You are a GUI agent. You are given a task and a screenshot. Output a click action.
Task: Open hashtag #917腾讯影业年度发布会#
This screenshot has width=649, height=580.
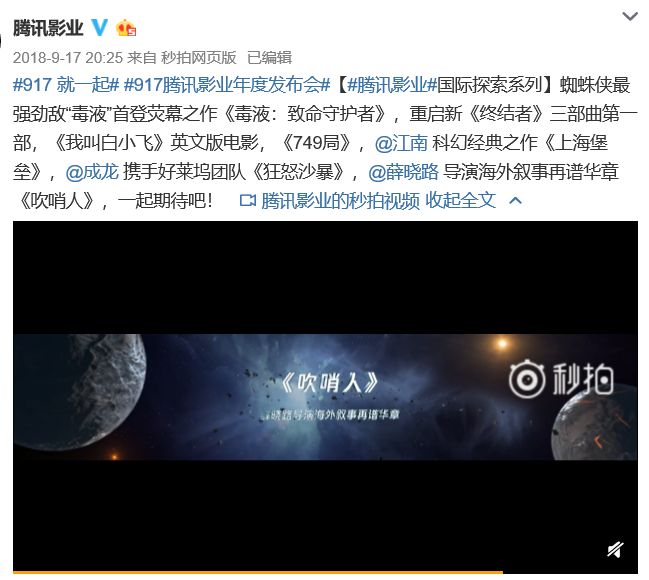point(227,85)
